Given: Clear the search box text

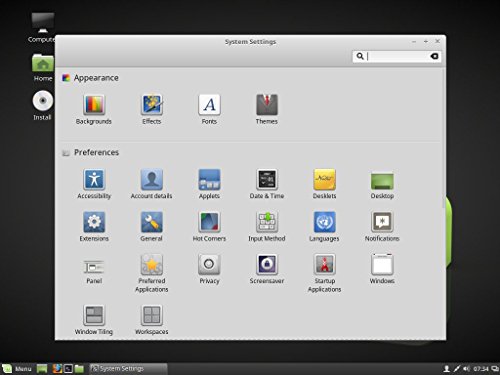Looking at the screenshot, I should [434, 56].
